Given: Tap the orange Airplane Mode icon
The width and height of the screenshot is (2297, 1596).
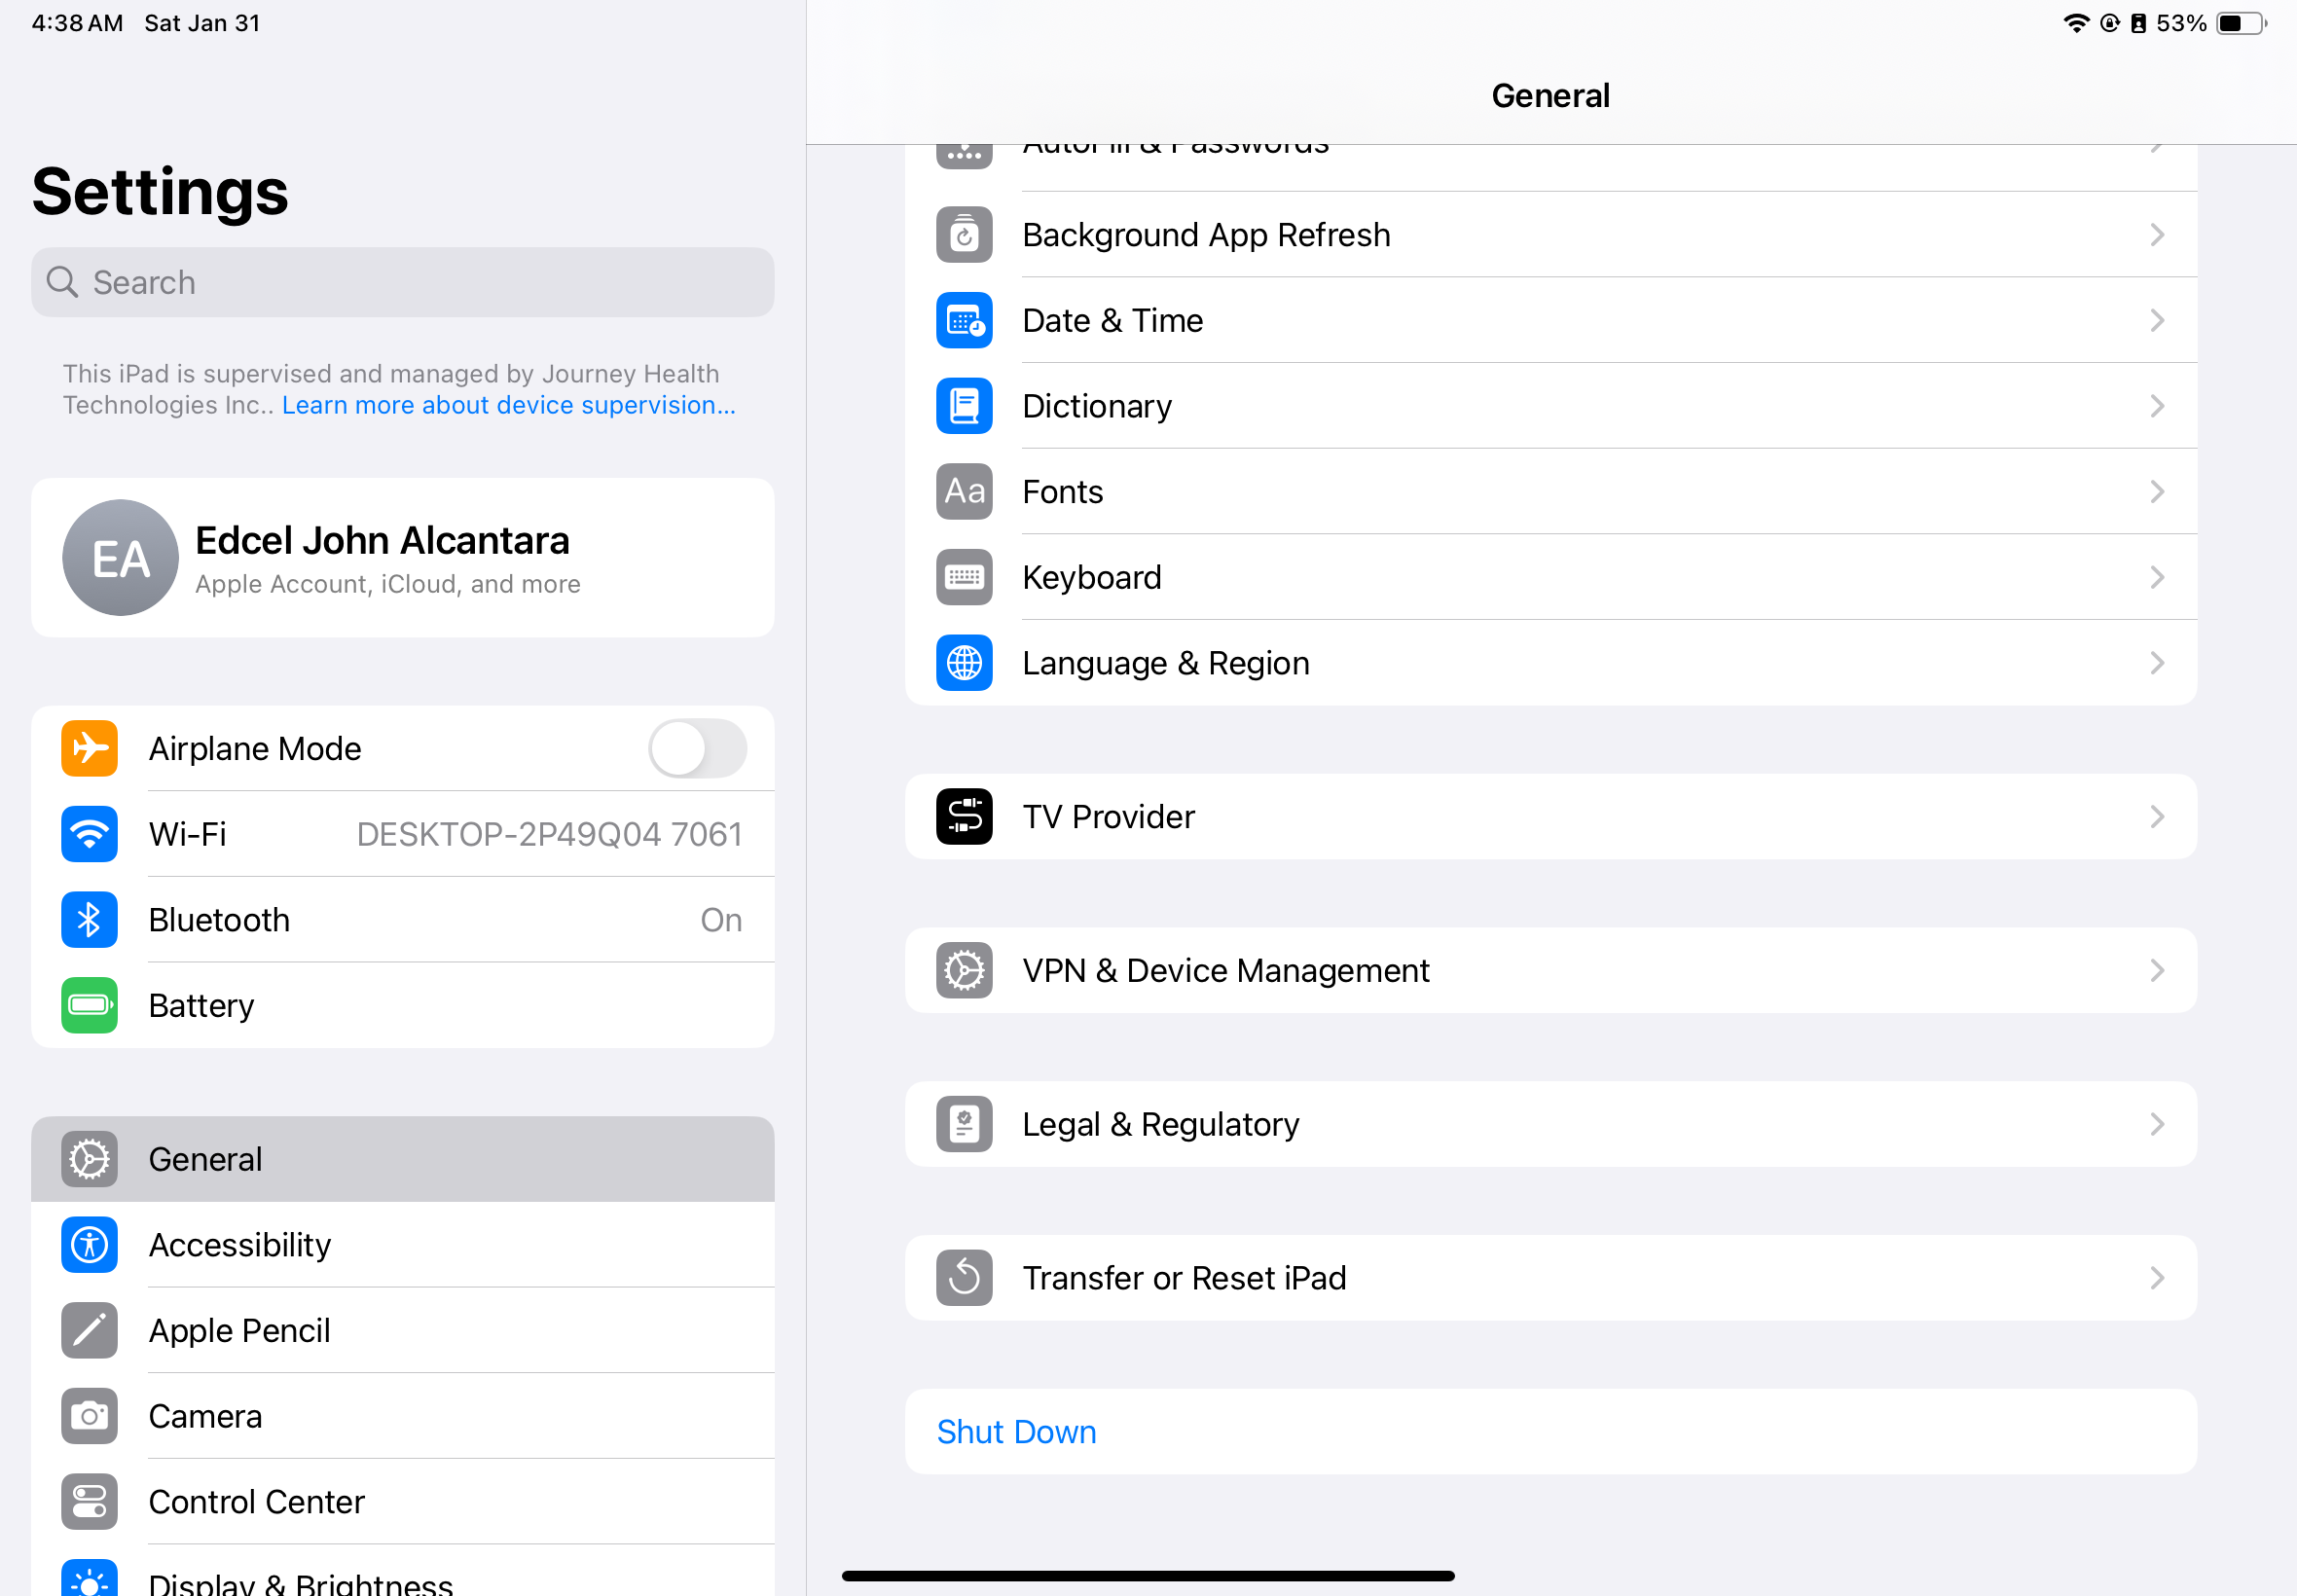Looking at the screenshot, I should point(89,749).
